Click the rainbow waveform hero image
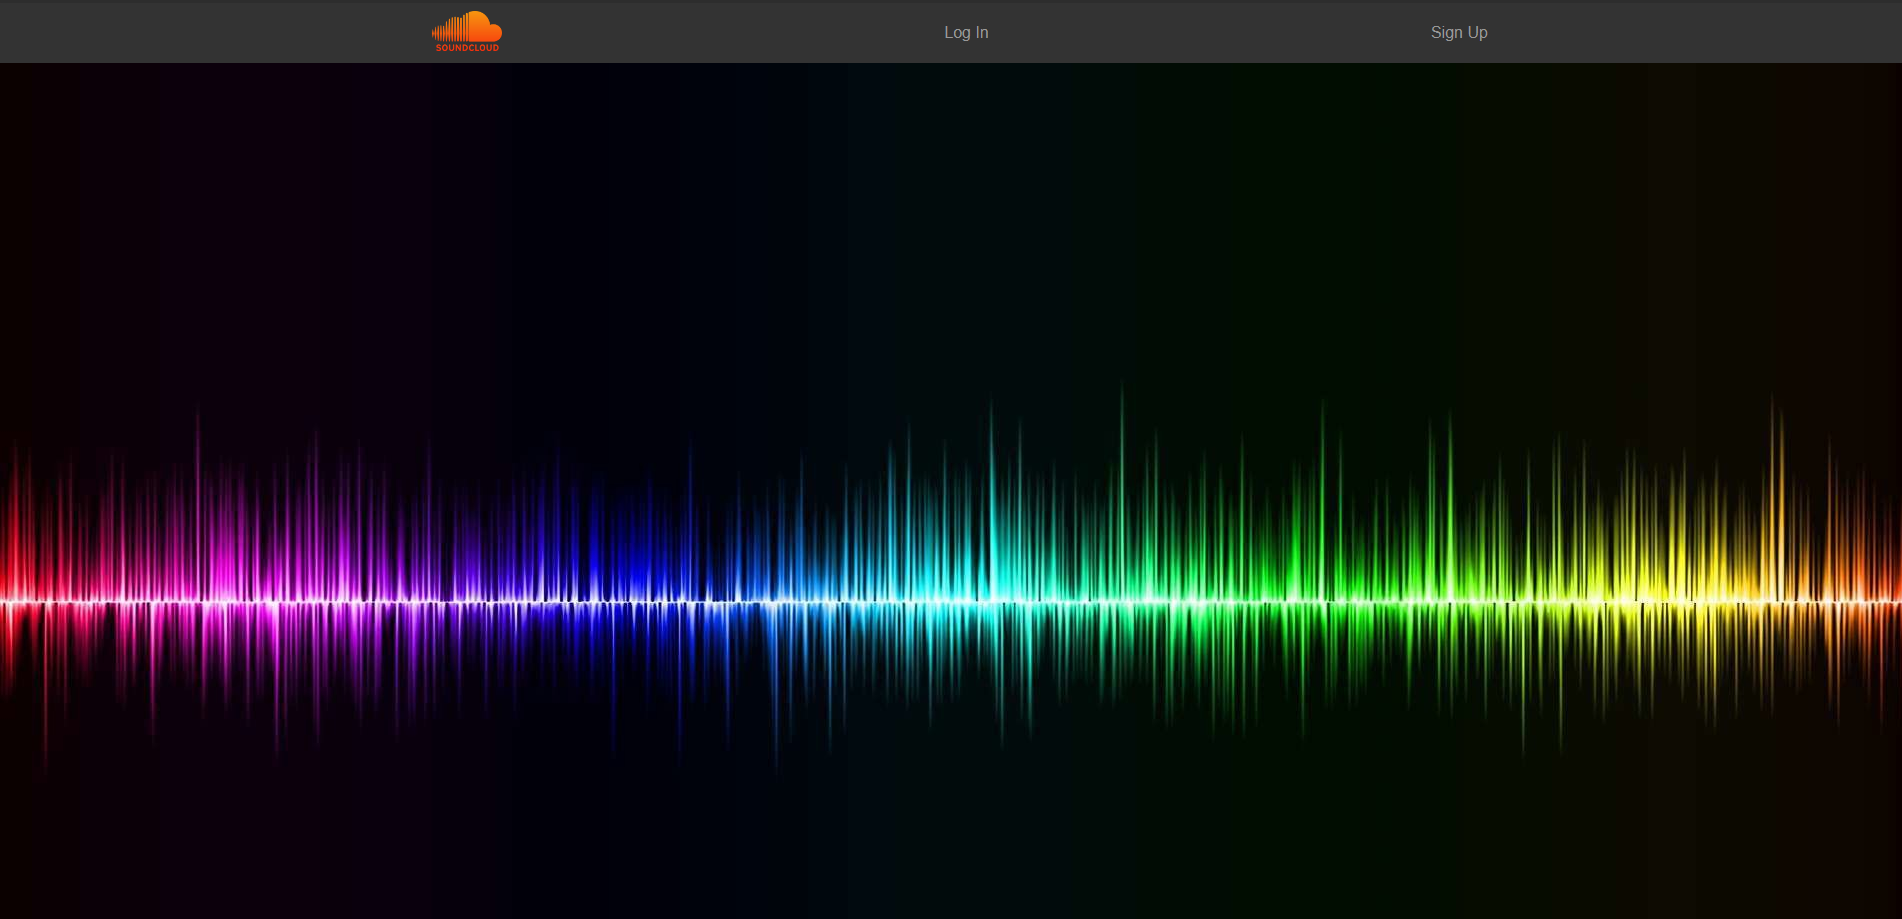Viewport: 1902px width, 919px height. coord(950,600)
